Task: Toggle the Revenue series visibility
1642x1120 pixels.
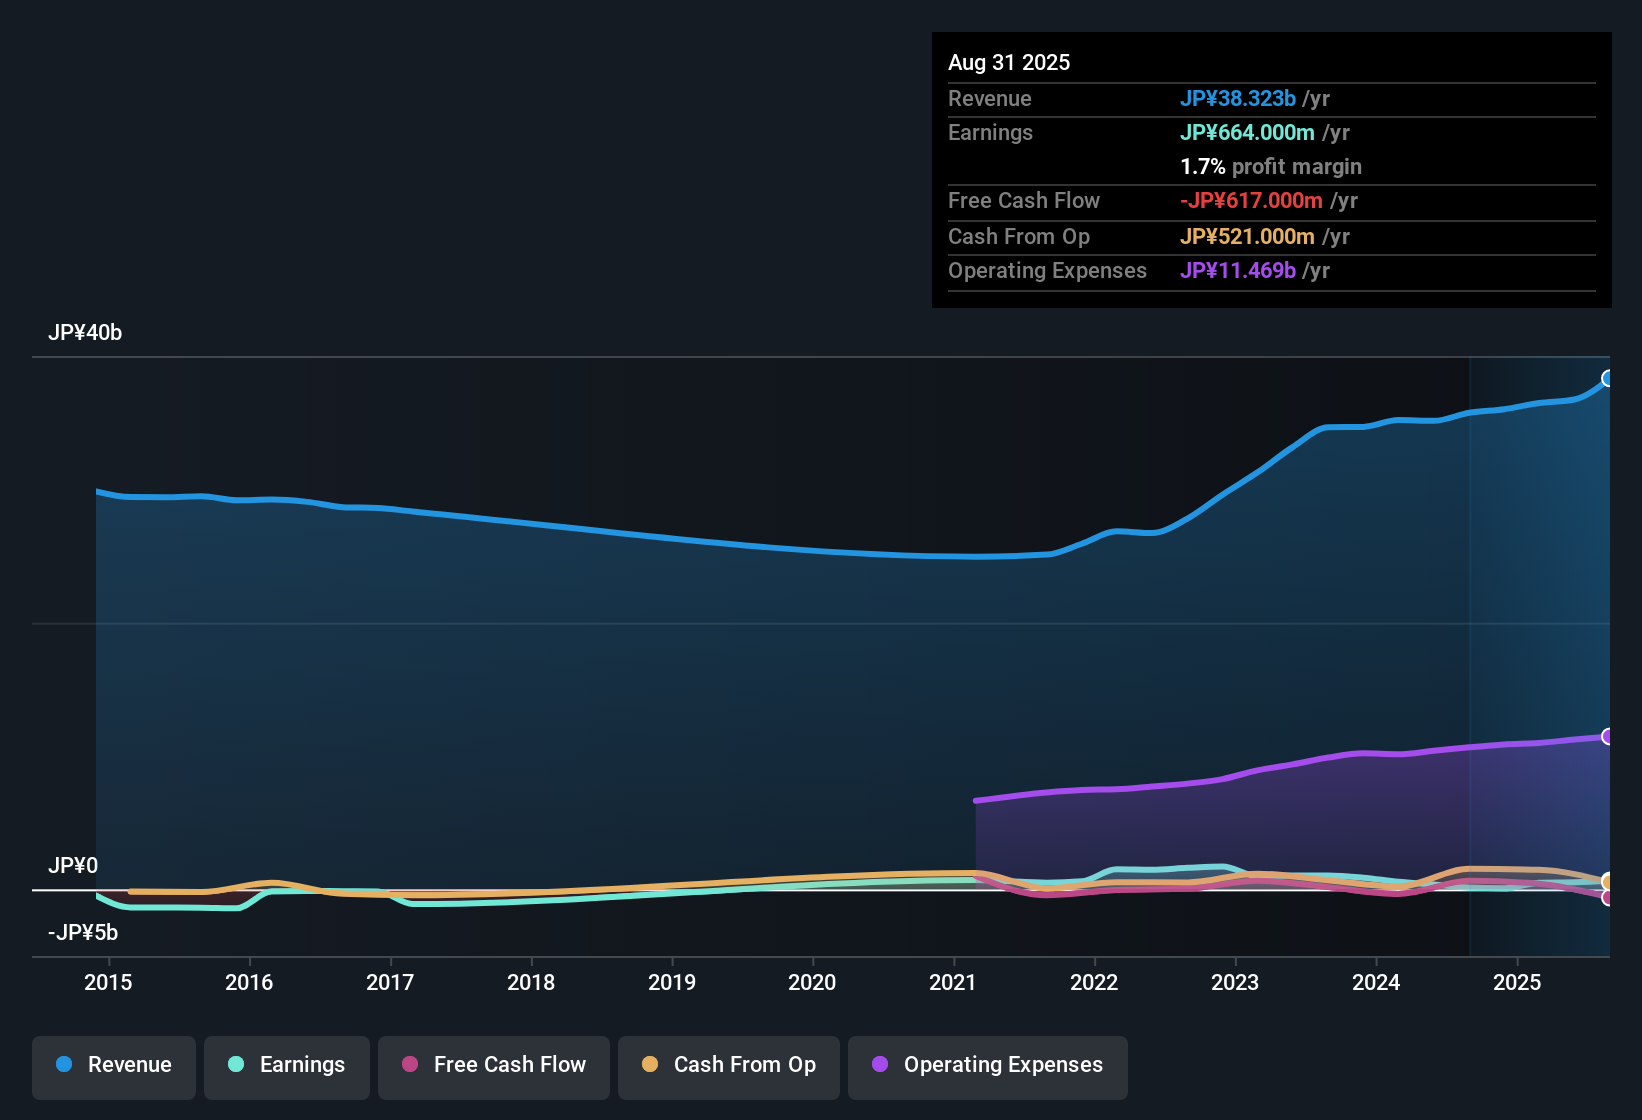Action: 113,1065
